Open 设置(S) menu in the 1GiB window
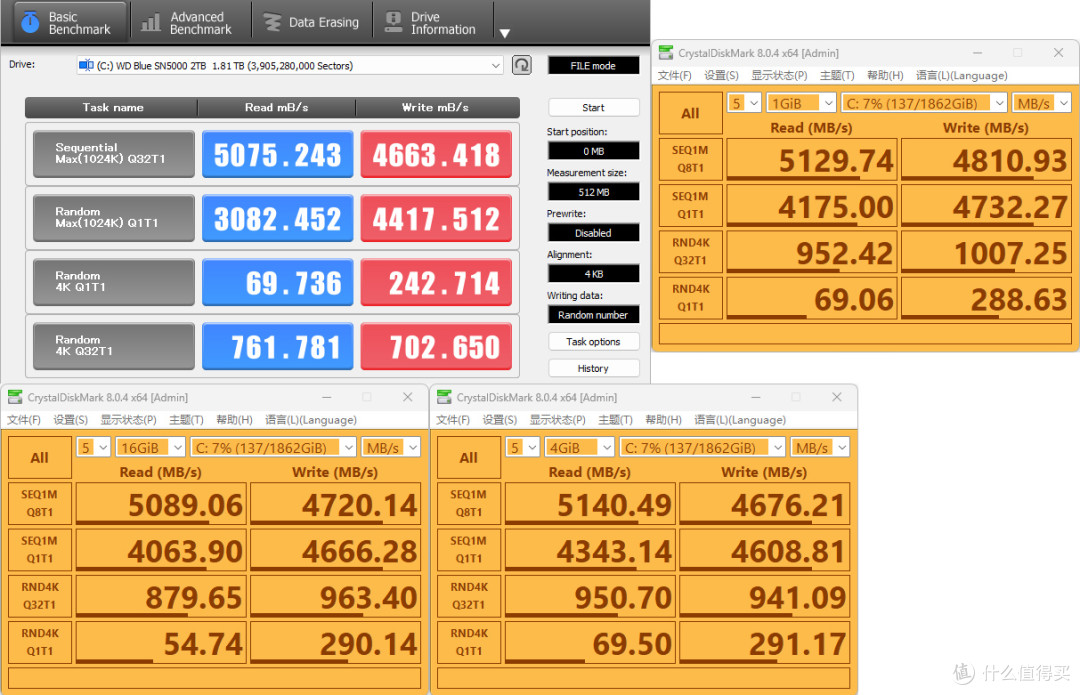Viewport: 1080px width, 695px height. [x=720, y=76]
